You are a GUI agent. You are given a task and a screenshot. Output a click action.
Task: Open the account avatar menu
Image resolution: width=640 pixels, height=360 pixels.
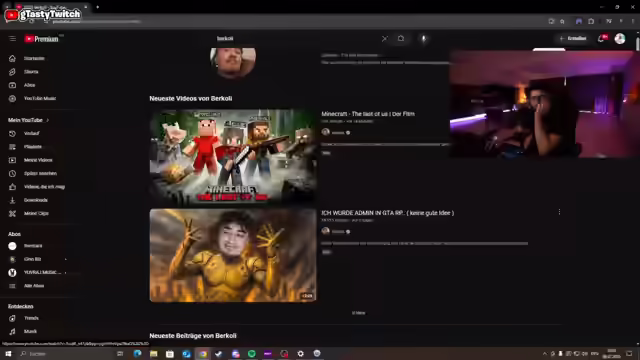click(620, 38)
